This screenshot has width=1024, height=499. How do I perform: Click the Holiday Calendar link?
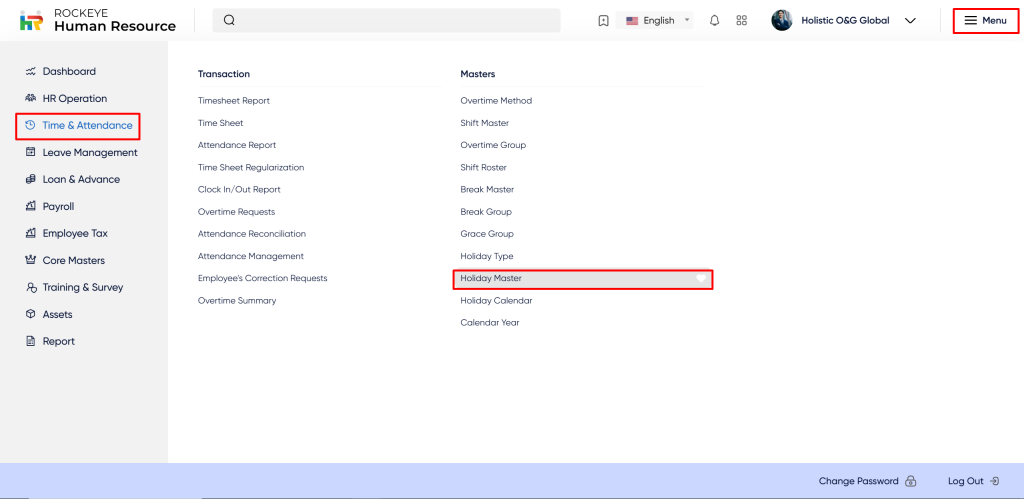pos(496,300)
